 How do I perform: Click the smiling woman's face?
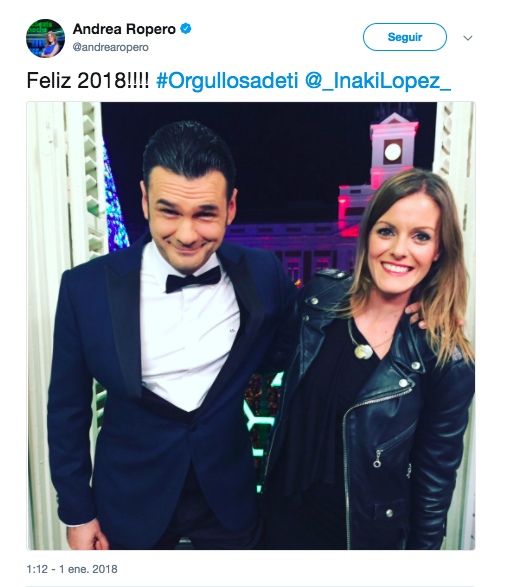[403, 241]
